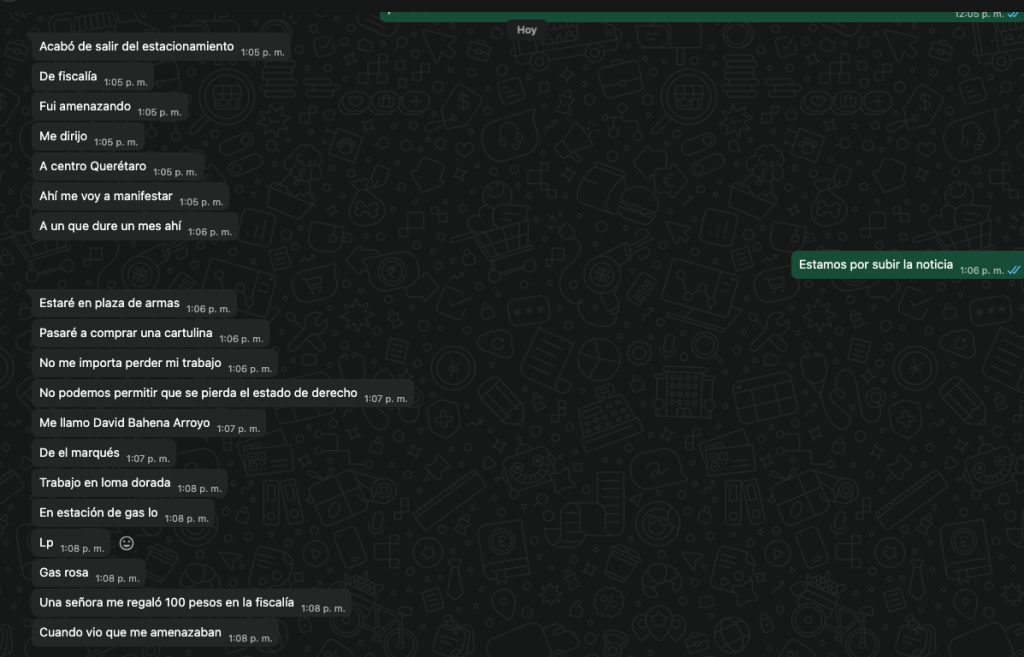The height and width of the screenshot is (657, 1024).
Task: Click the message "Acabó de salir del estacionamiento"
Action: click(136, 47)
